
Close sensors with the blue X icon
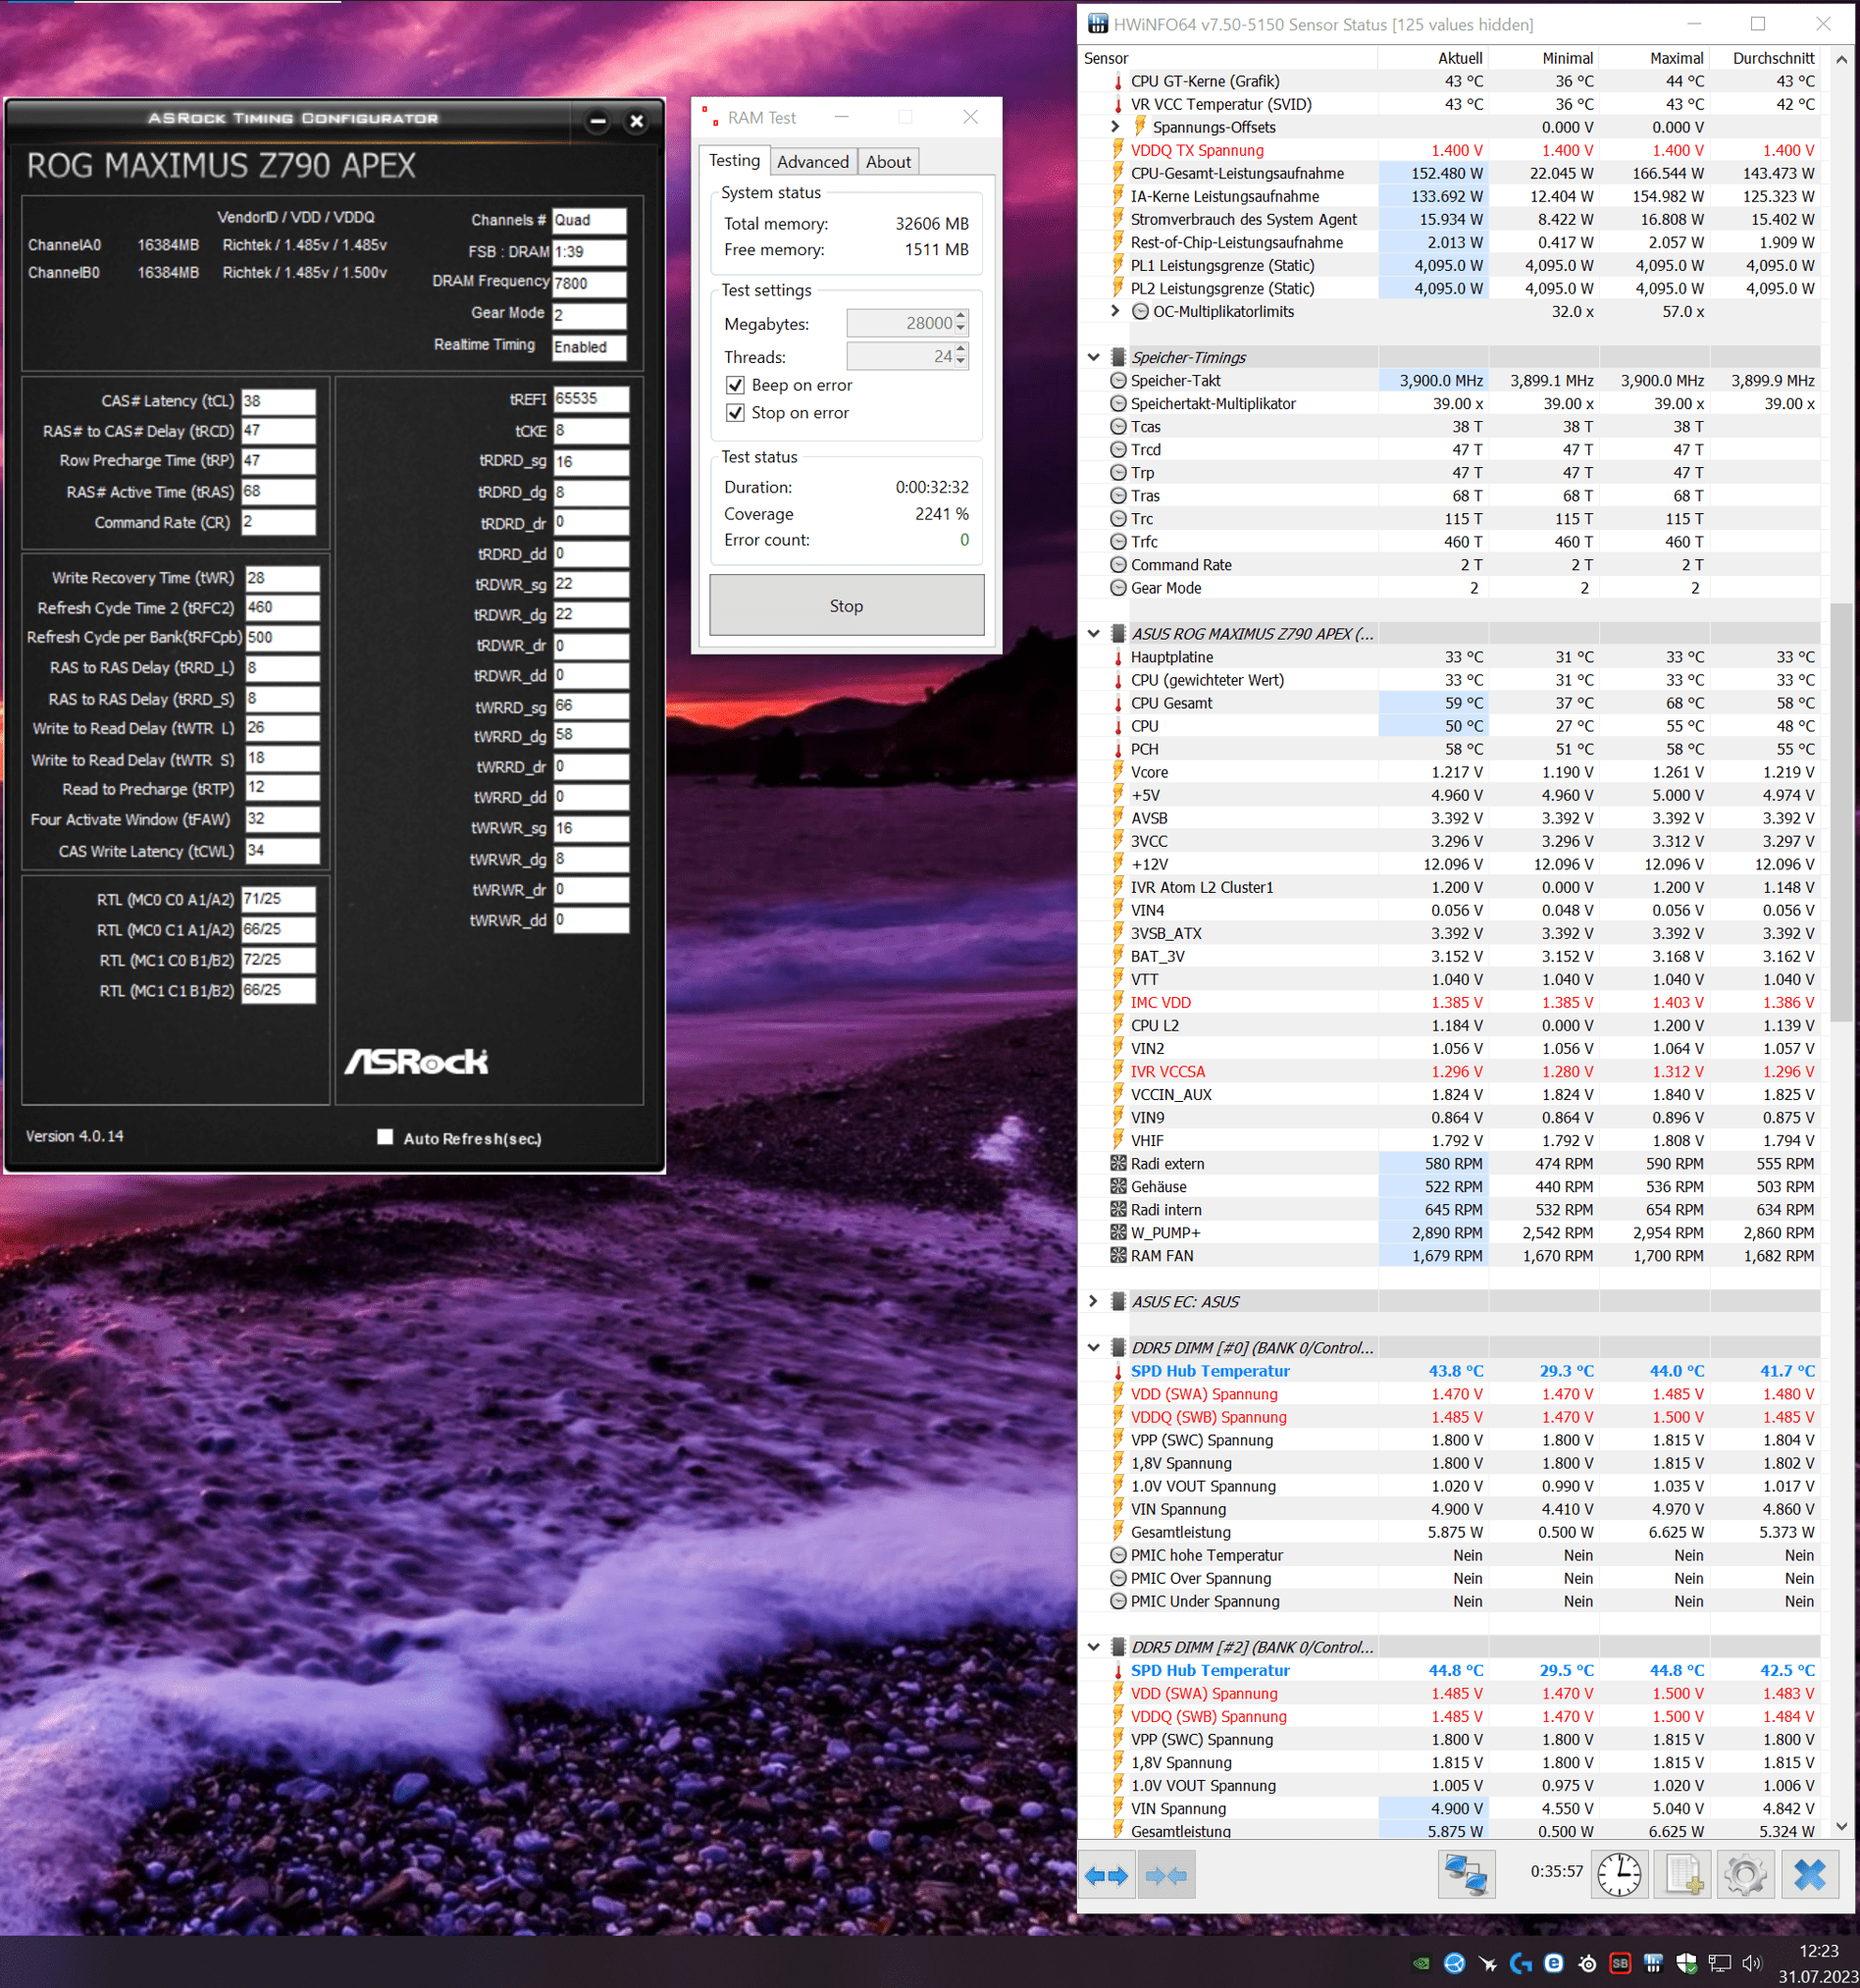pos(1810,1875)
